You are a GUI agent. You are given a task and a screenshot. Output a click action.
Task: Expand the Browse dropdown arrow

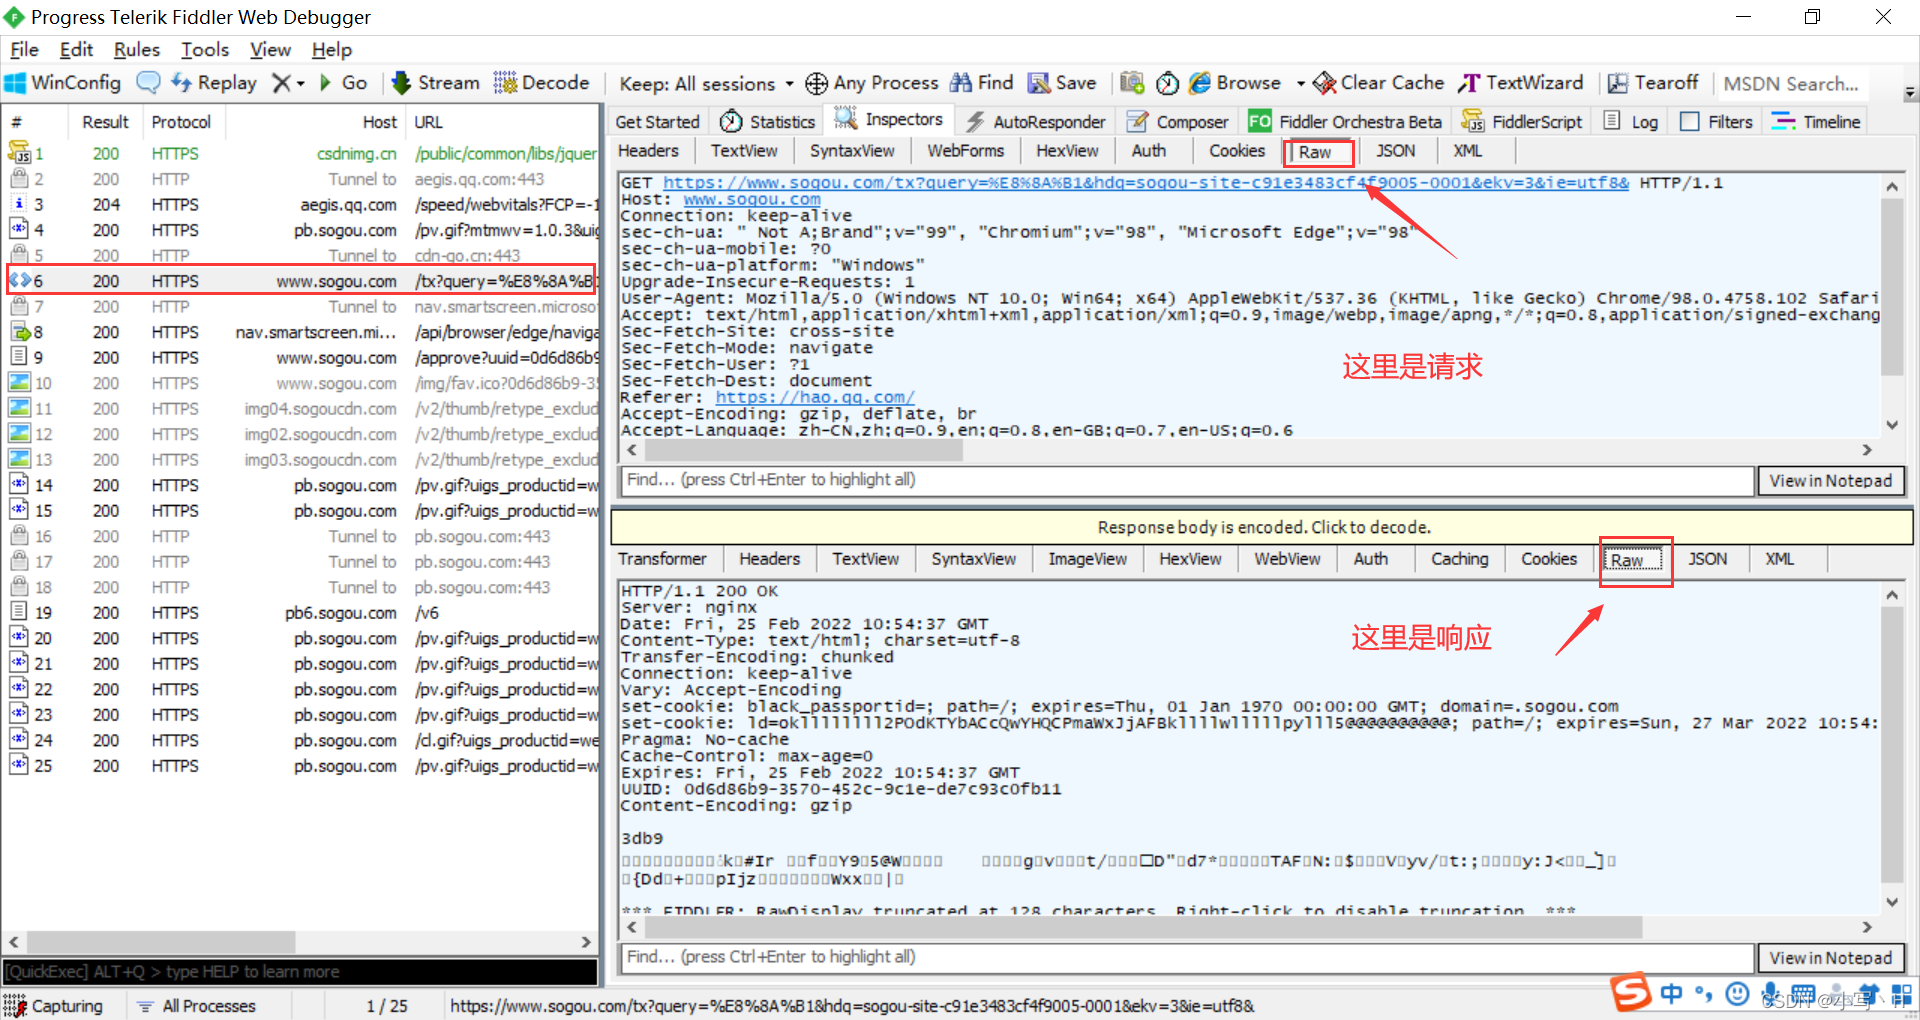point(1300,84)
